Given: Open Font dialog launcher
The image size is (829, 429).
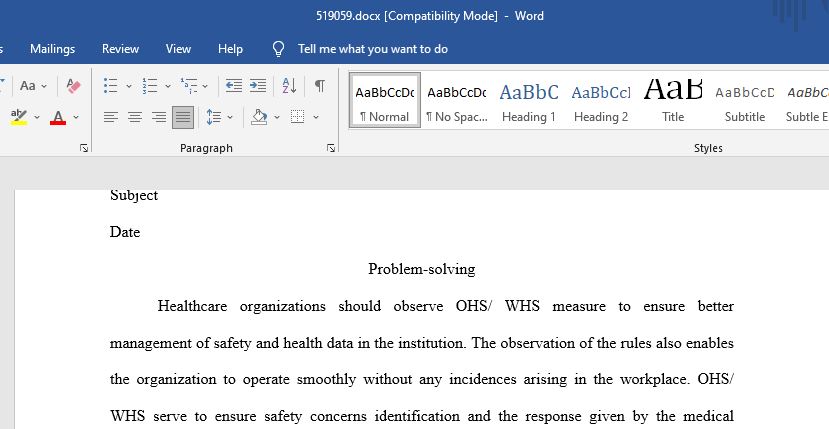Looking at the screenshot, I should (x=84, y=148).
